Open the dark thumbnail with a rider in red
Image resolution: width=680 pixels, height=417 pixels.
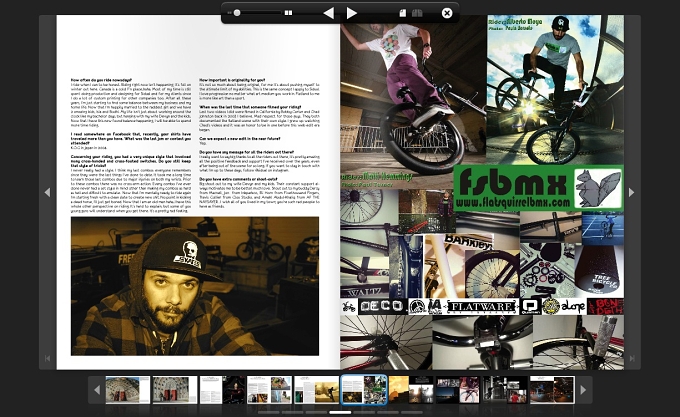pos(505,390)
